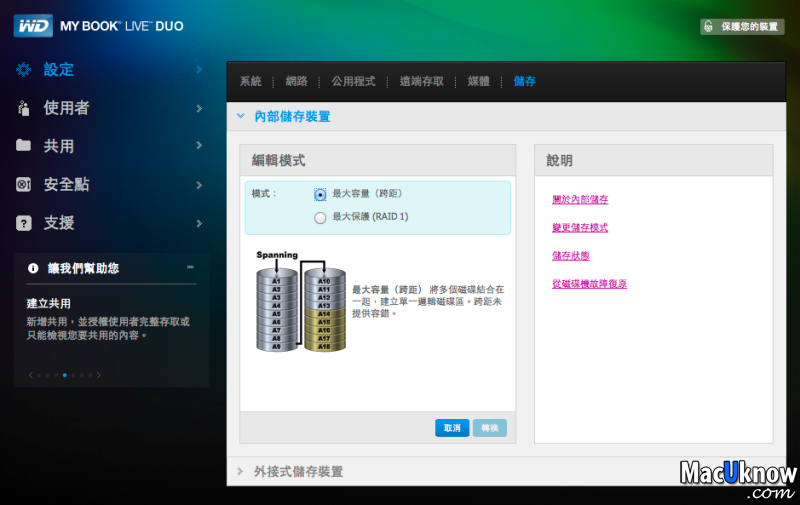The width and height of the screenshot is (800, 505).
Task: Select the 使用者 menu label
Action: [66, 108]
